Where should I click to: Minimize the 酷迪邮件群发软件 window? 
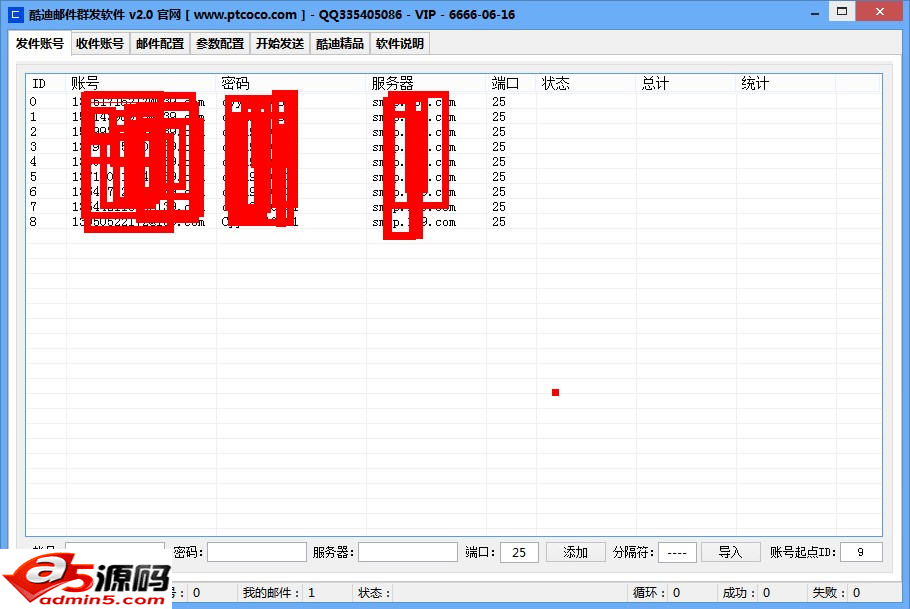(x=815, y=13)
